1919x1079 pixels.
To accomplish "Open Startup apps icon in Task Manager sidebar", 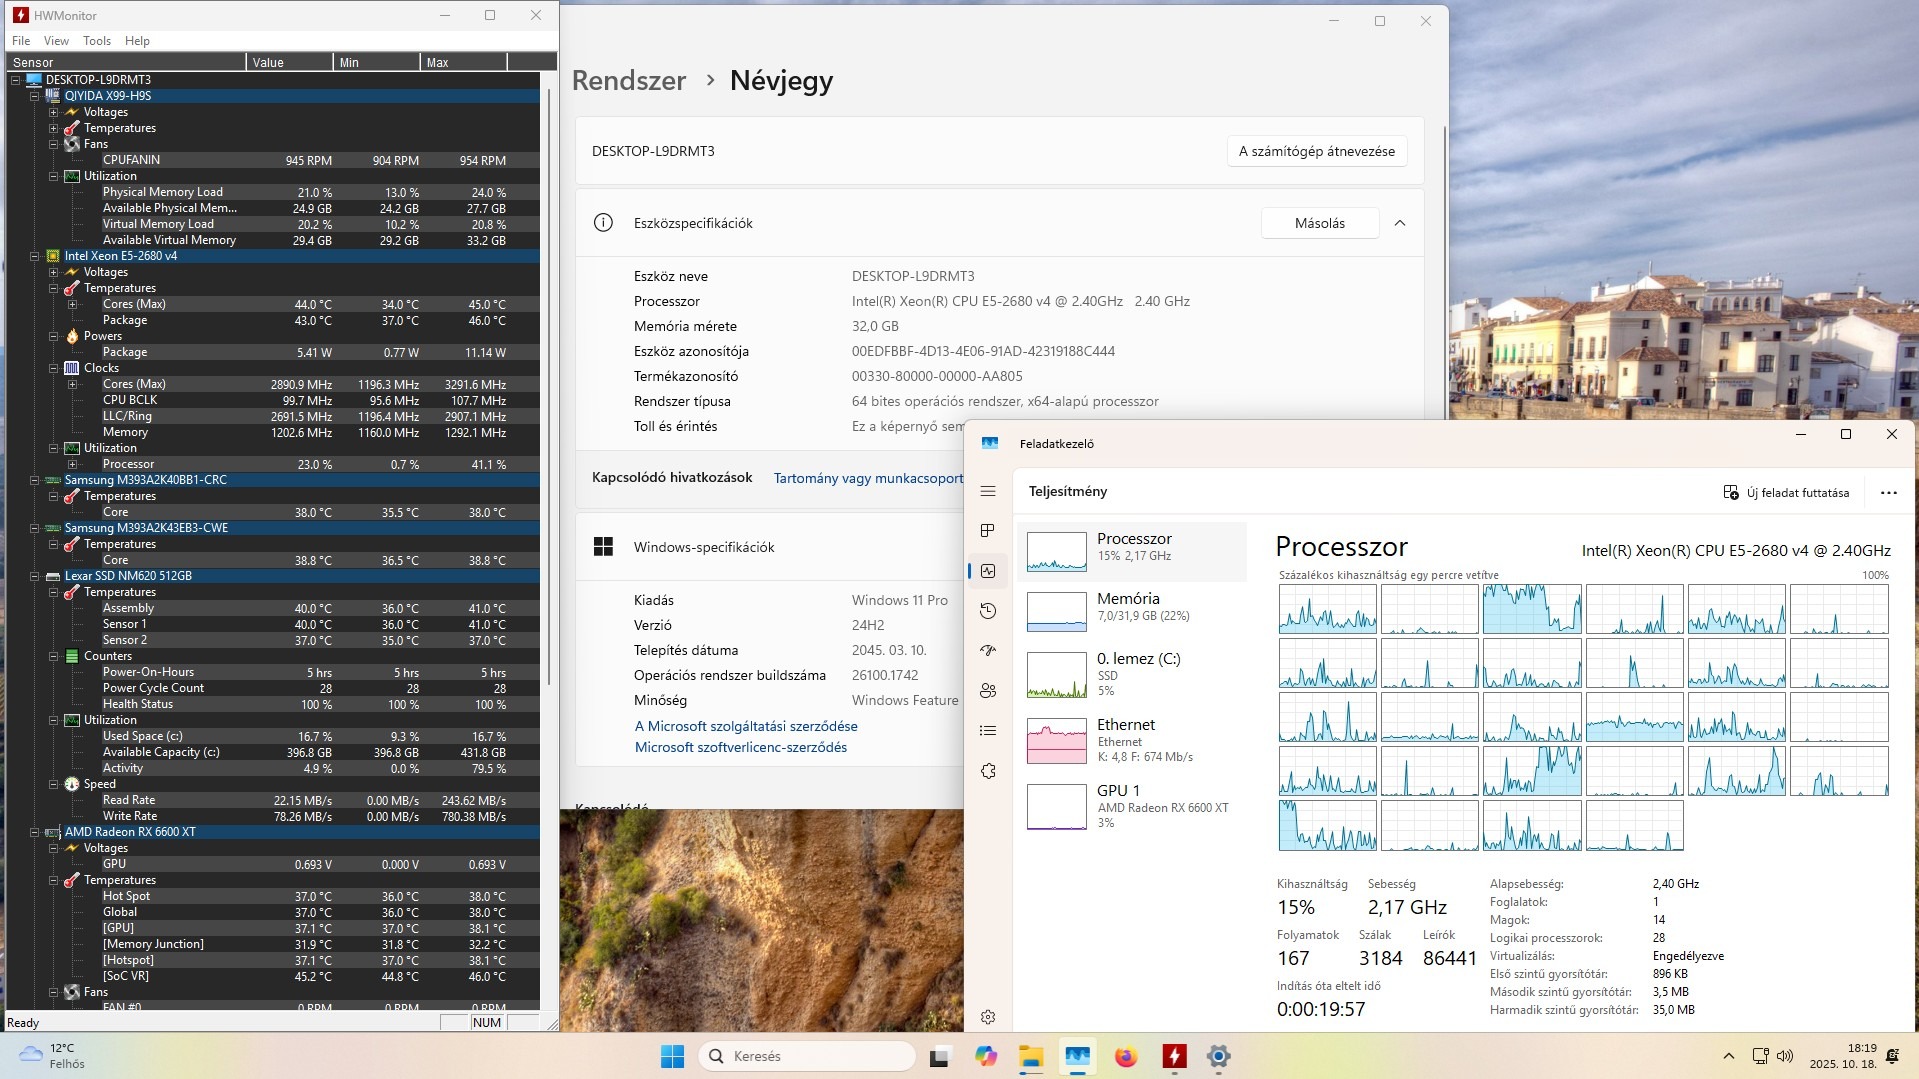I will click(988, 650).
